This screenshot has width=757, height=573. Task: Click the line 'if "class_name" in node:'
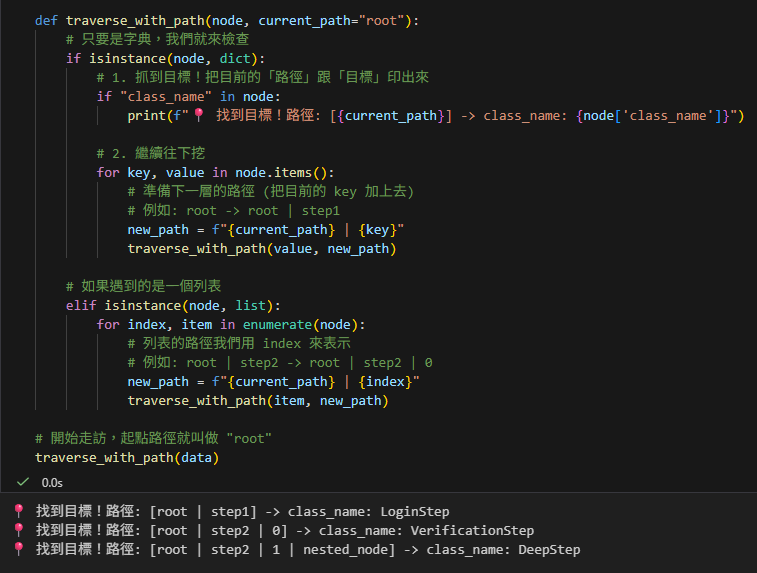pos(188,97)
